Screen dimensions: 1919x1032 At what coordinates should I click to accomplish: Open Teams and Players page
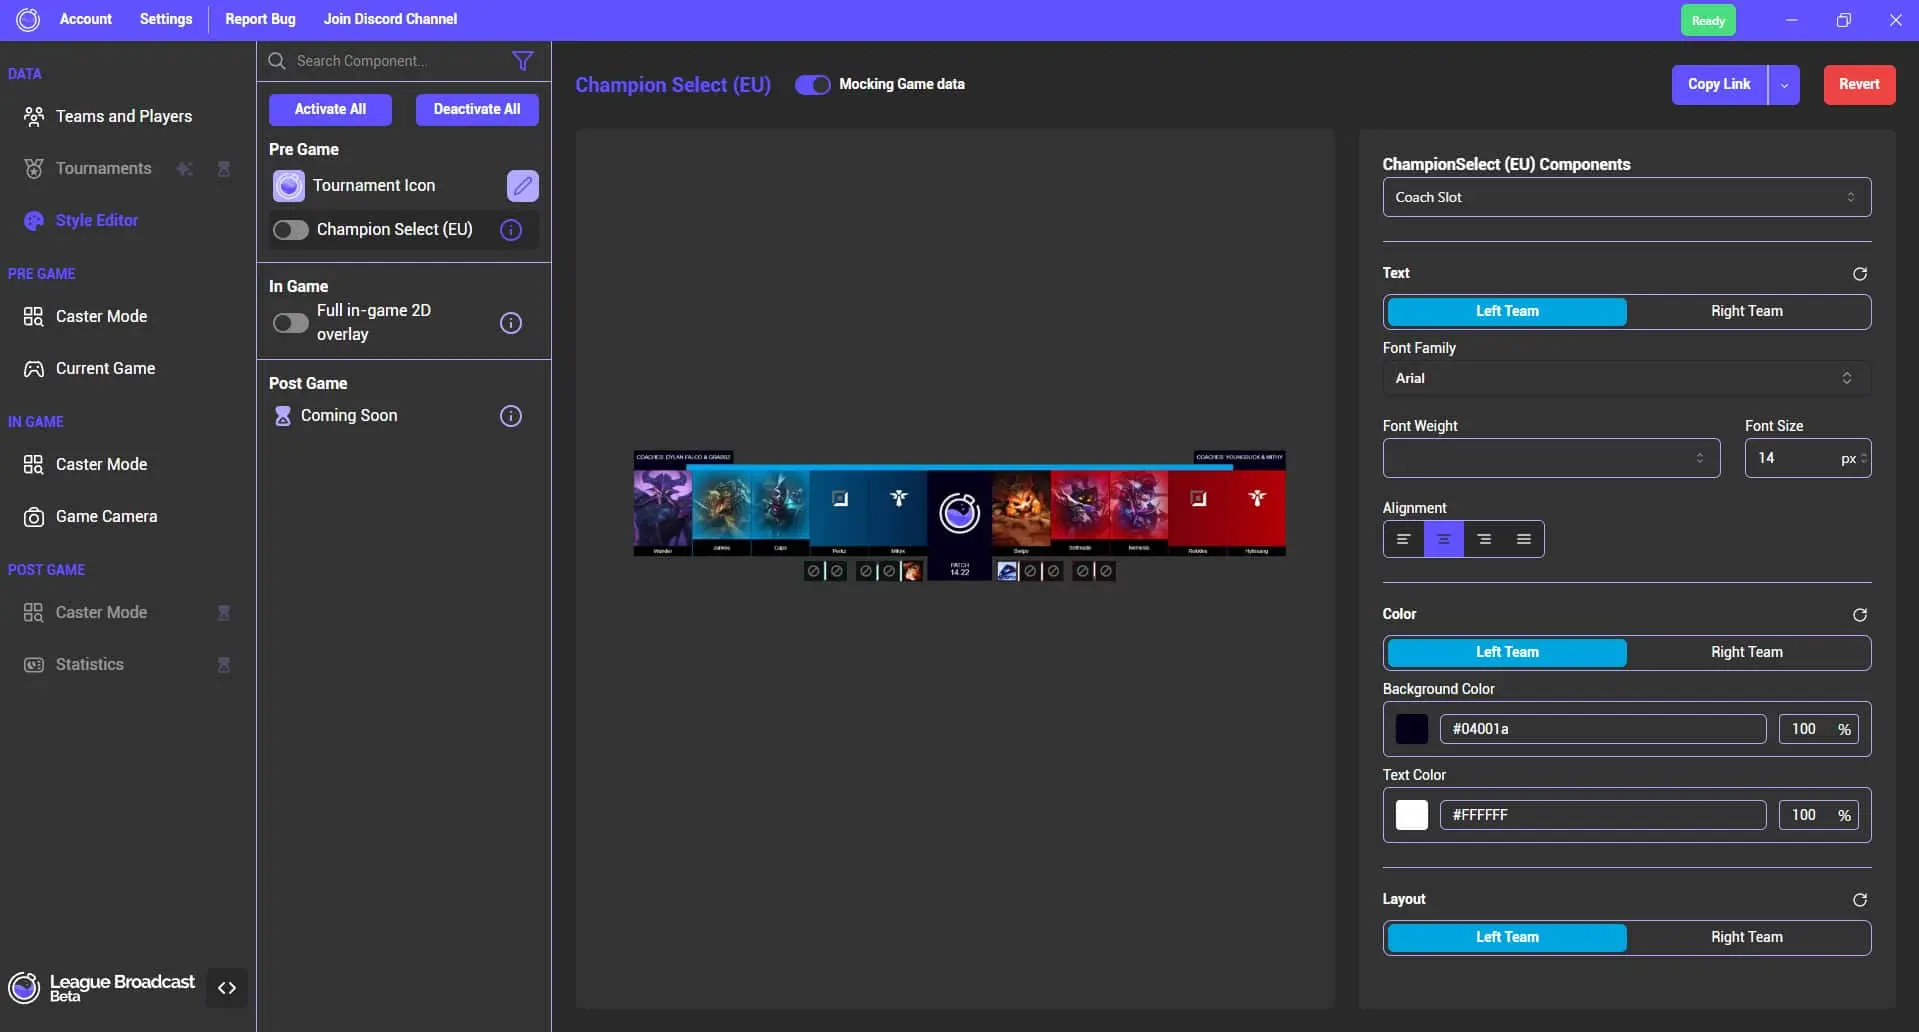tap(123, 117)
